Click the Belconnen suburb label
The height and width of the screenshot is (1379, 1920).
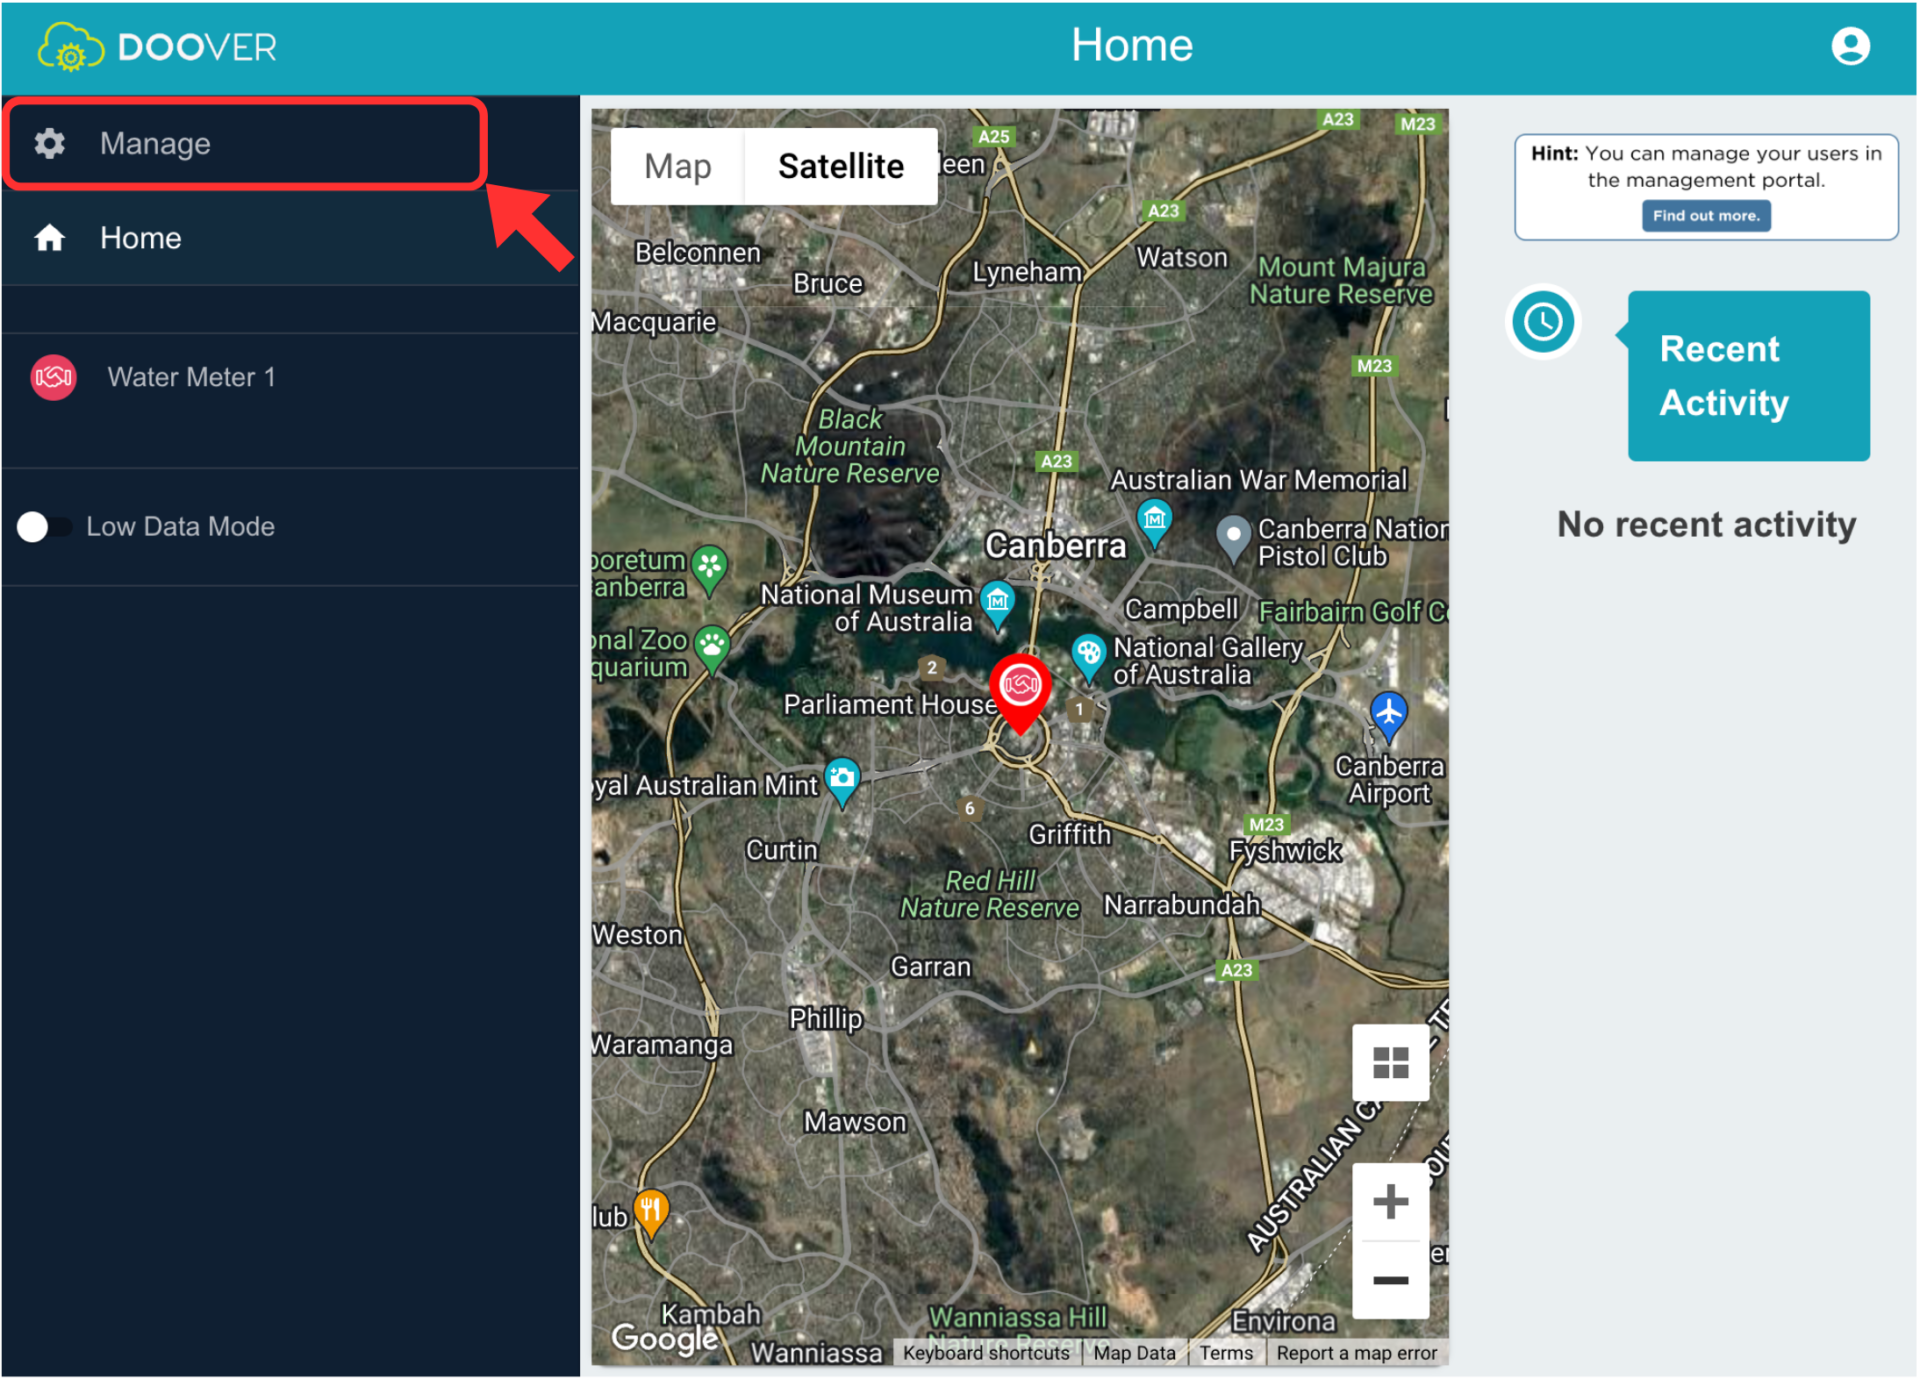point(698,253)
